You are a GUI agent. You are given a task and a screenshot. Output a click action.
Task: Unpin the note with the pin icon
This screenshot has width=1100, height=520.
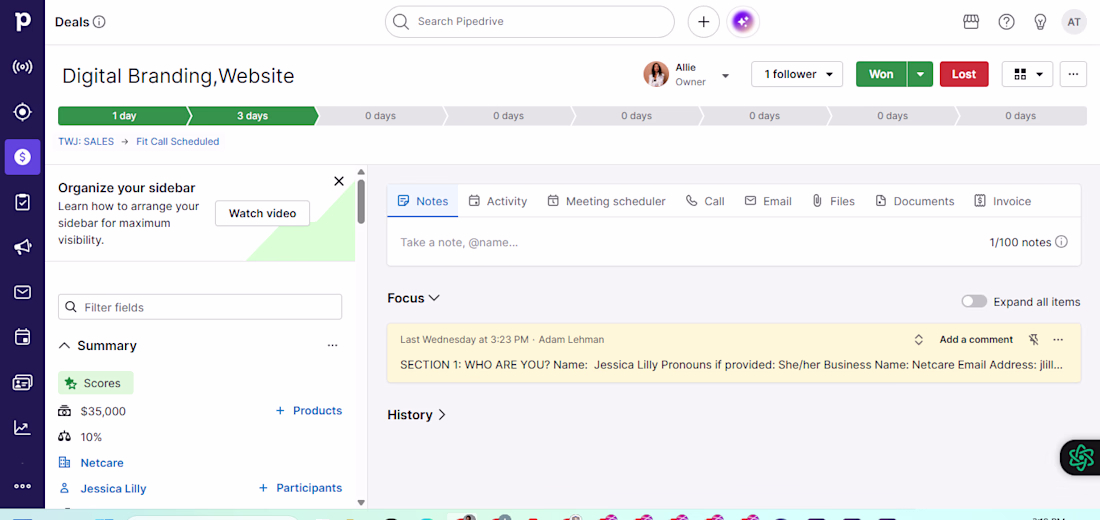click(1033, 340)
